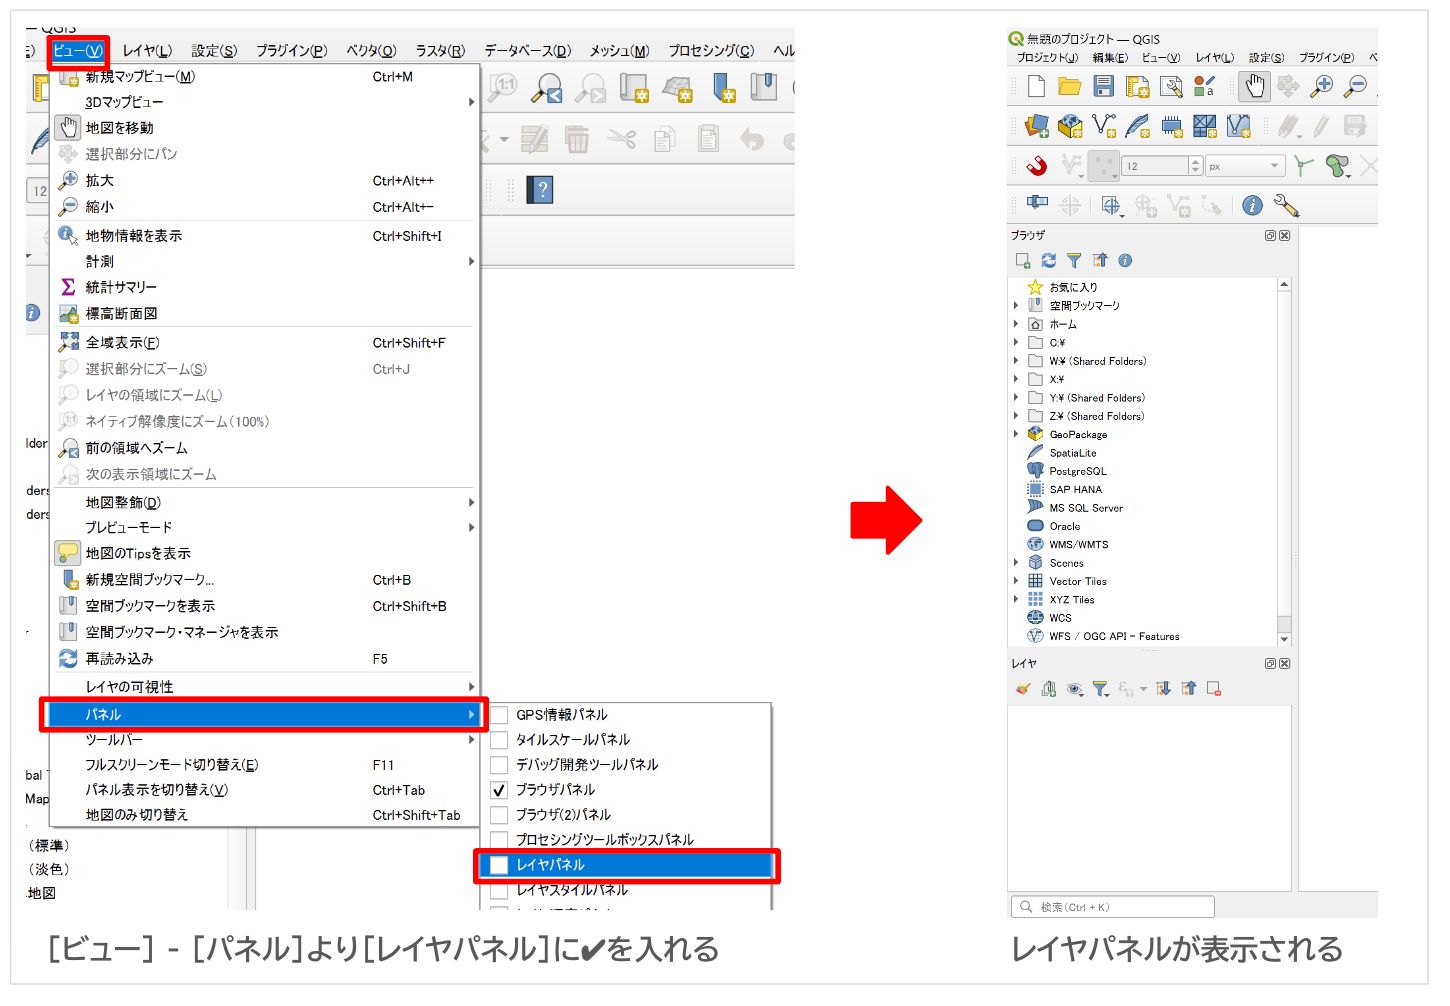The height and width of the screenshot is (1006, 1450).
Task: Enable snapping with the red magnet icon
Action: 1037,165
